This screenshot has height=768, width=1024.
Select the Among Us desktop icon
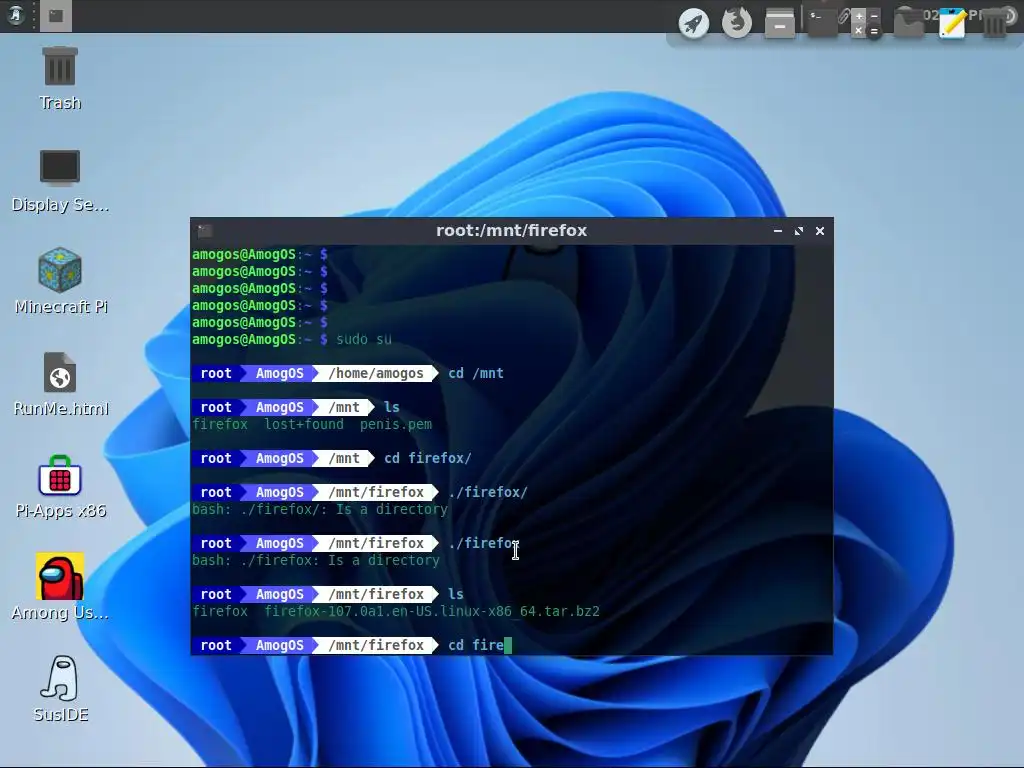60,587
